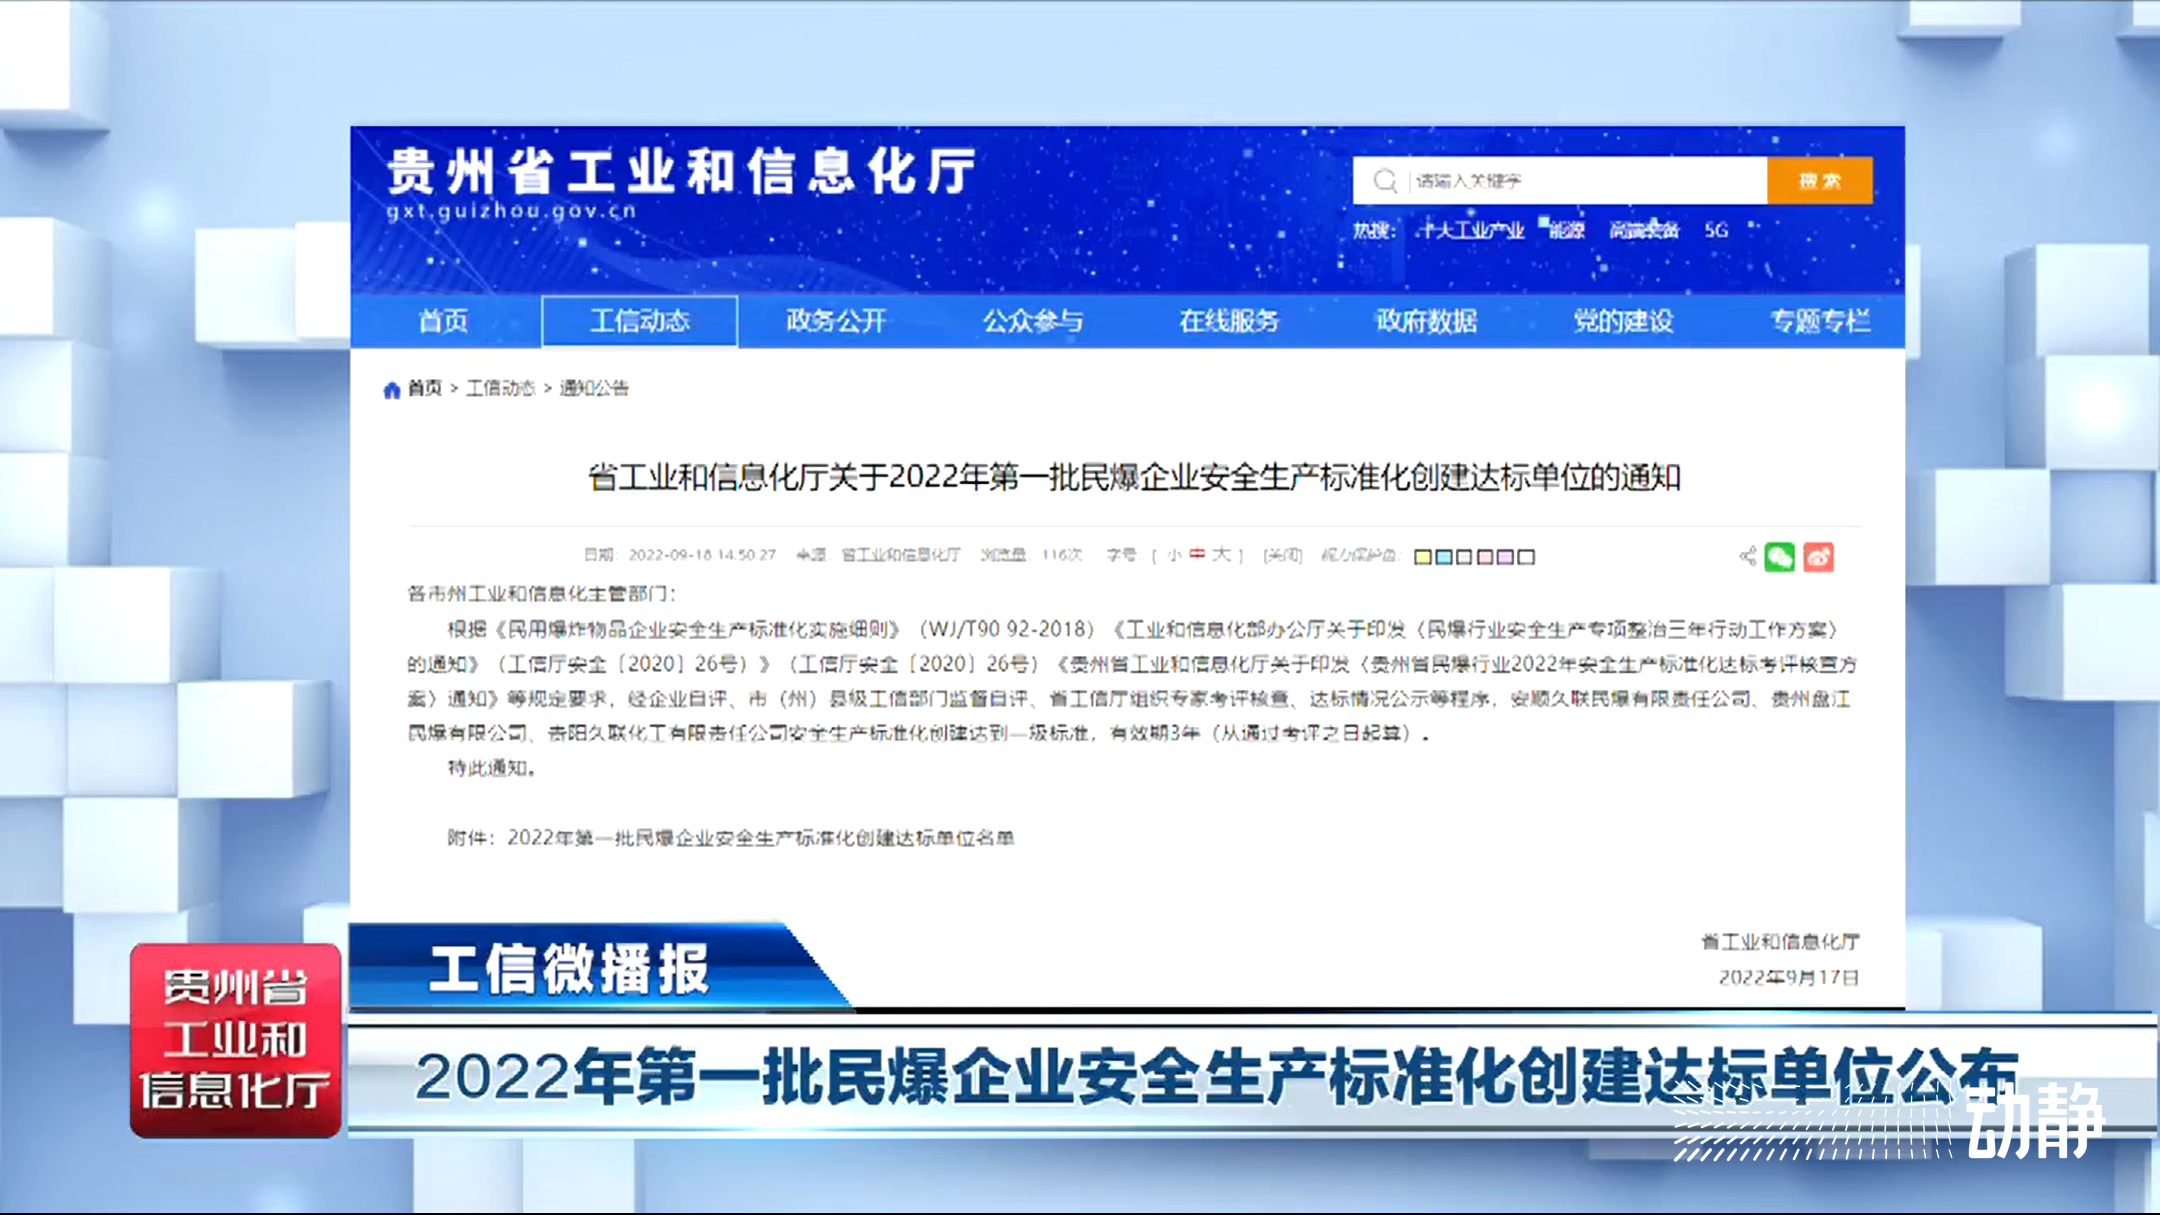The width and height of the screenshot is (2160, 1215).
Task: Share article via Weibo icon
Action: pos(1819,557)
